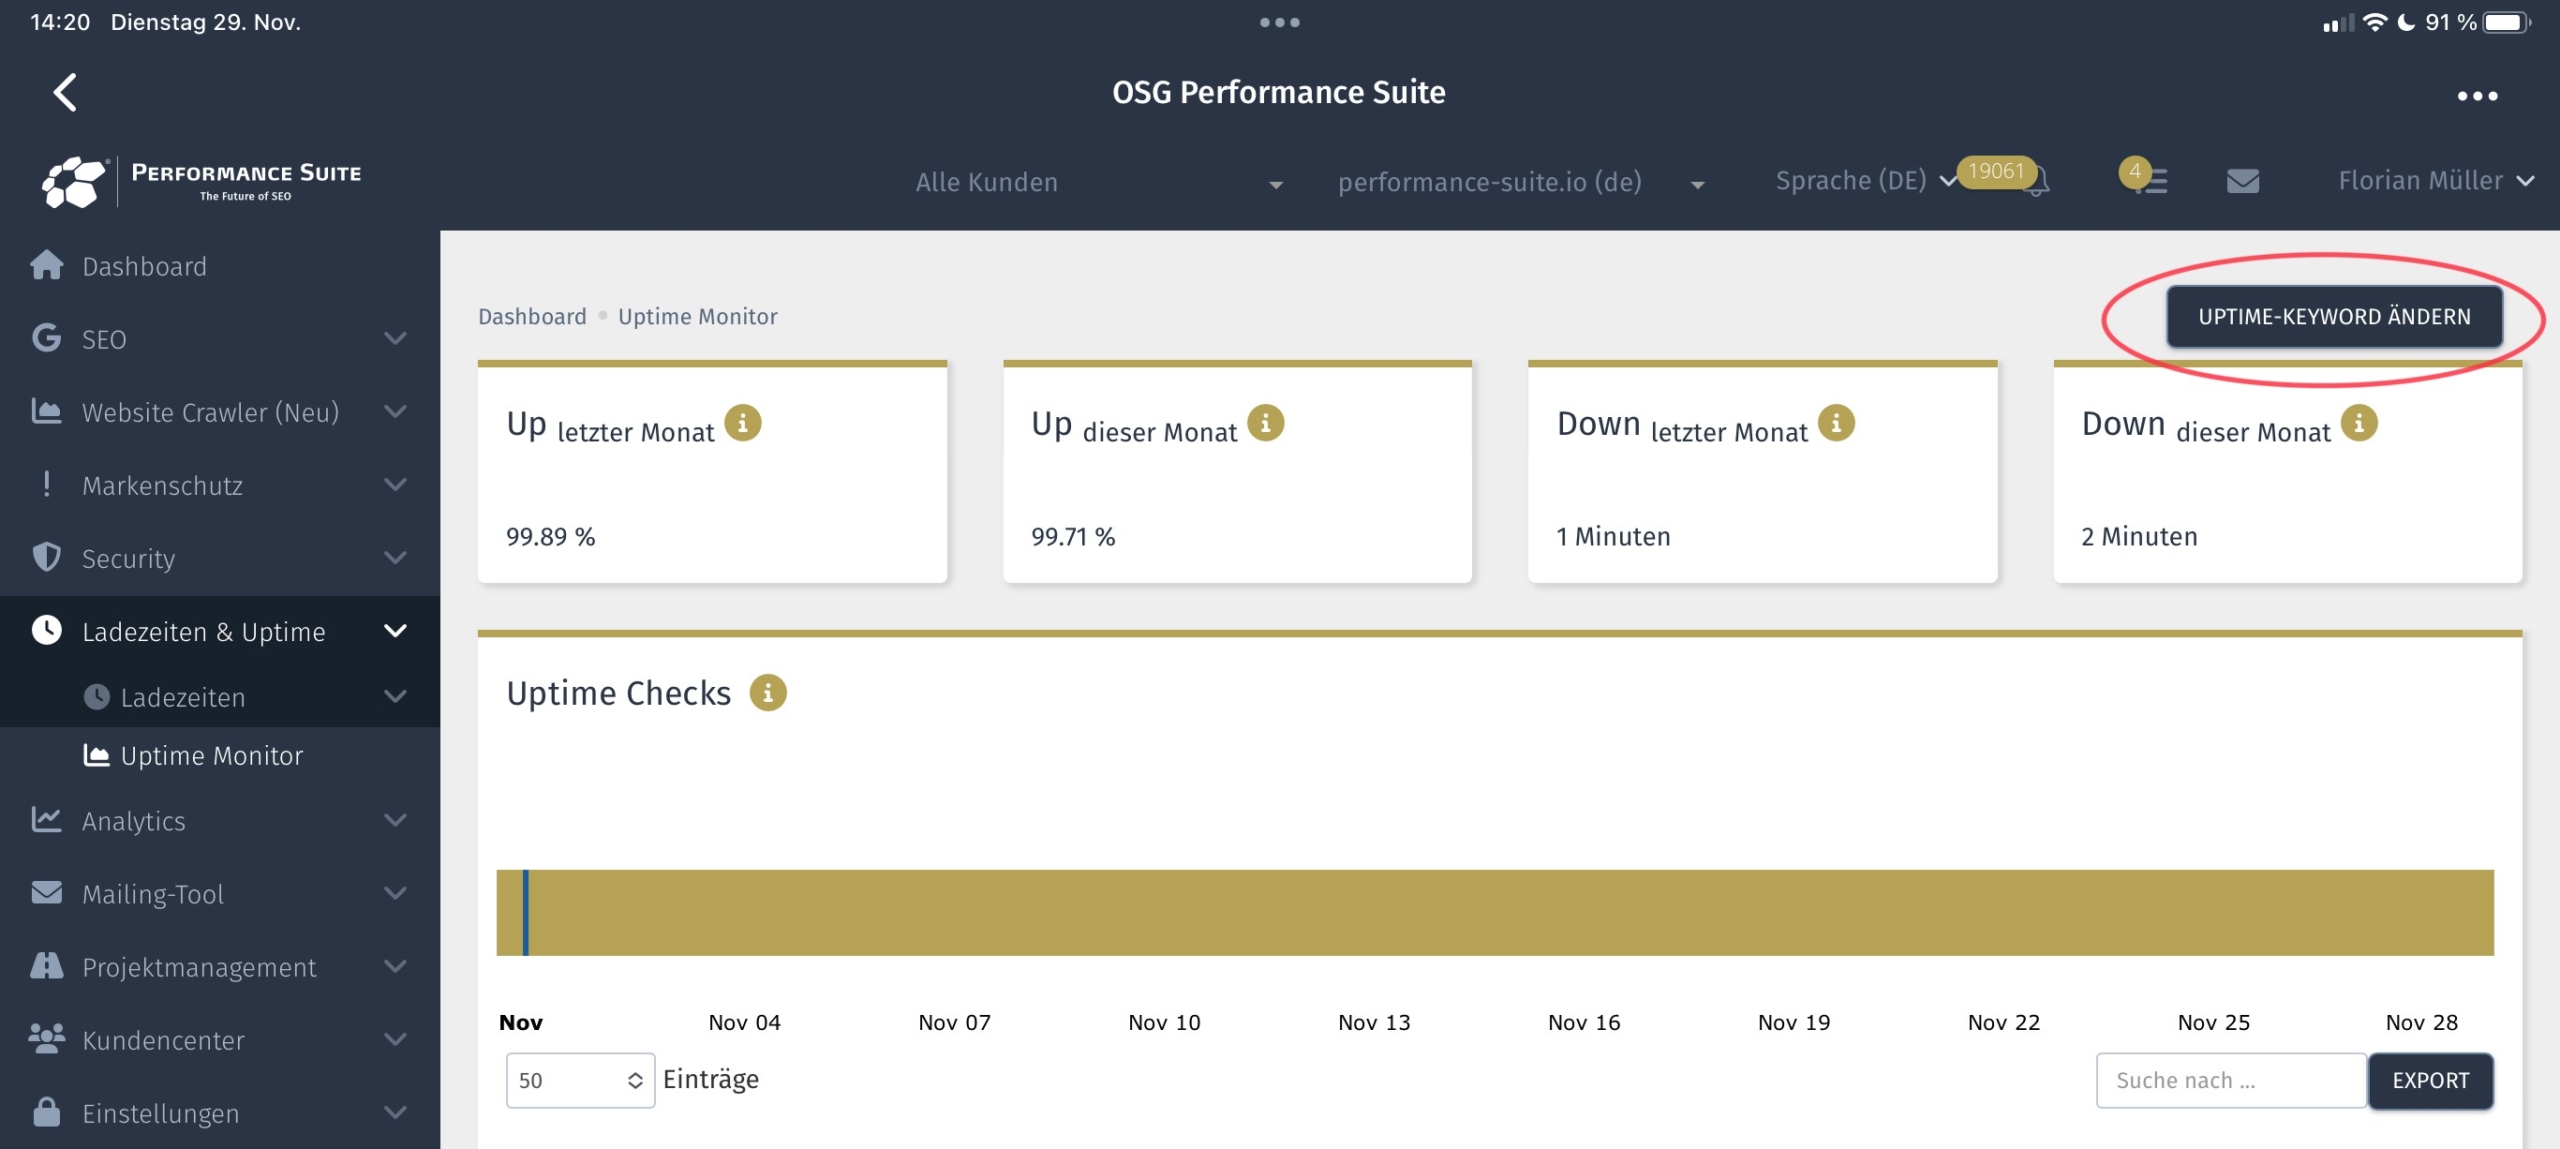Click the clock icon beside Ladezeiten & Uptime
Screen dimensions: 2560x1149
click(x=46, y=630)
